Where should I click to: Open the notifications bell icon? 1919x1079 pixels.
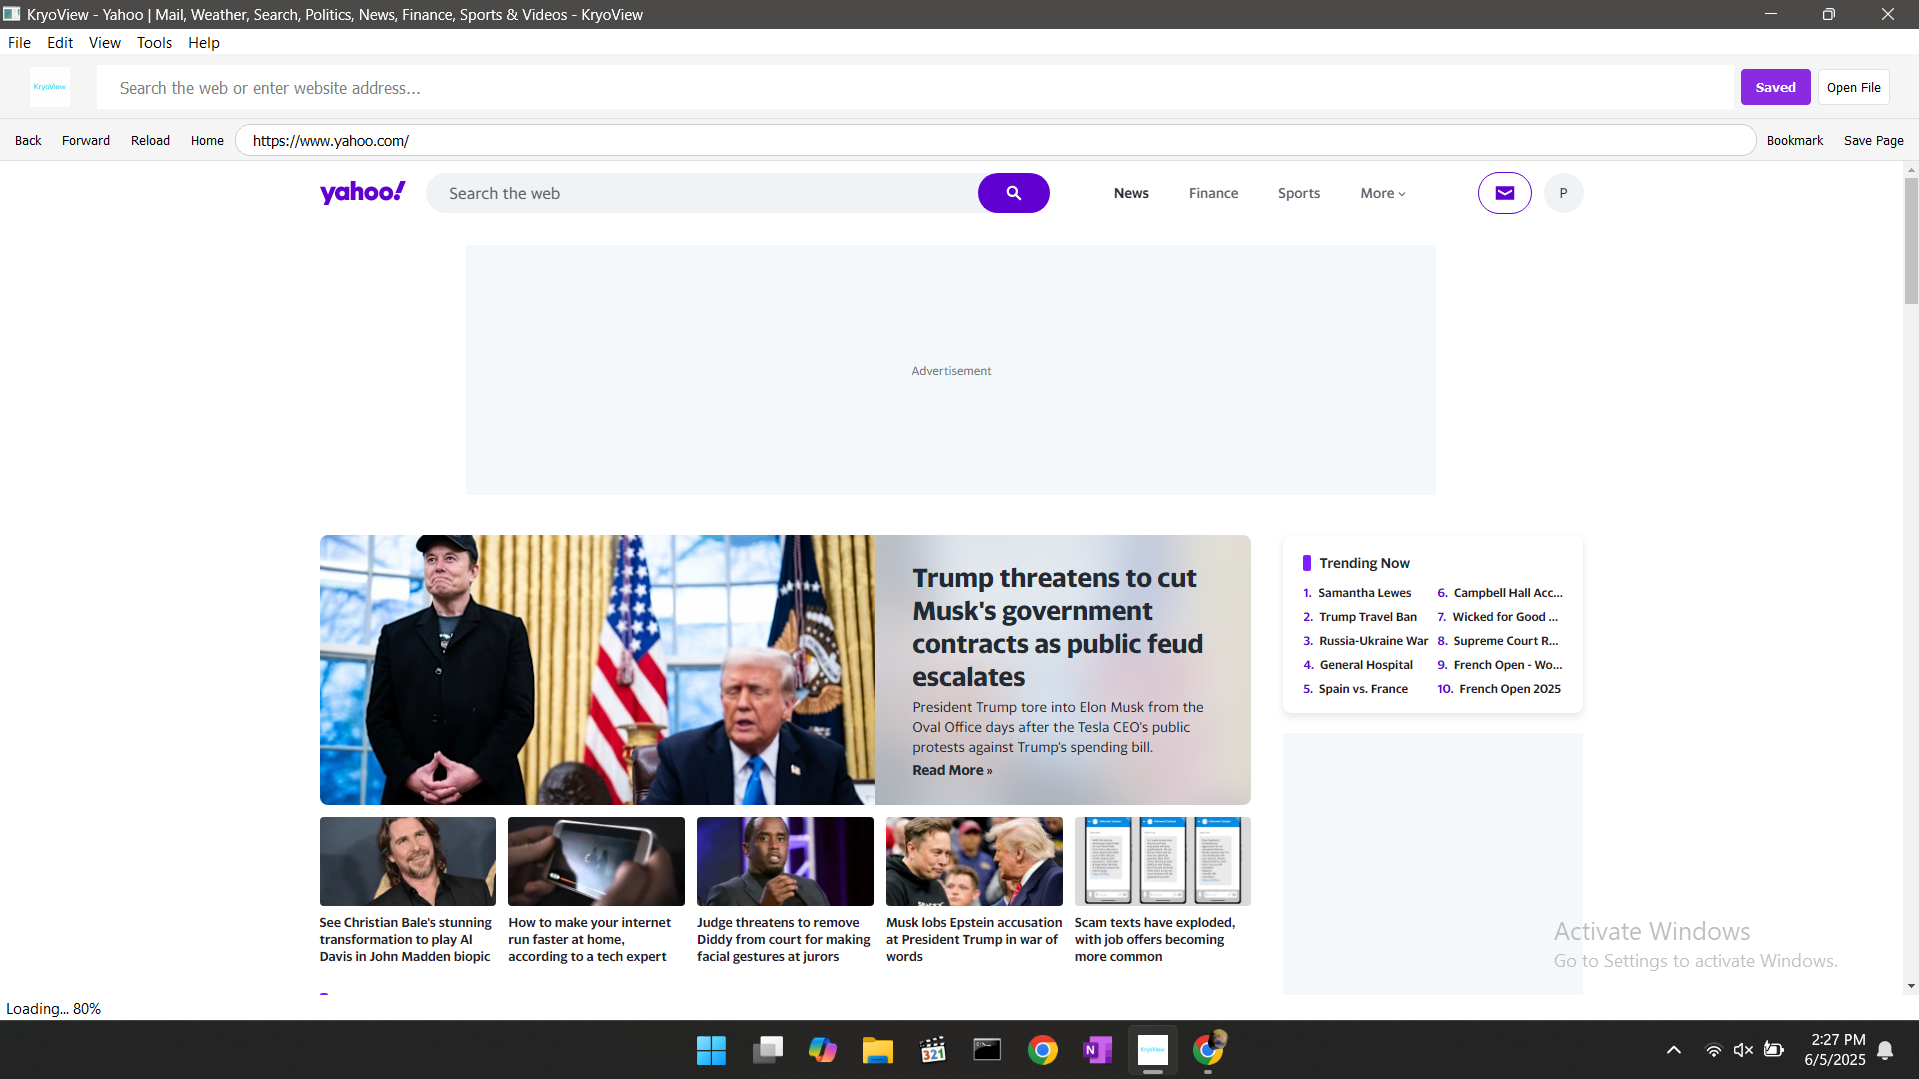pyautogui.click(x=1885, y=1050)
